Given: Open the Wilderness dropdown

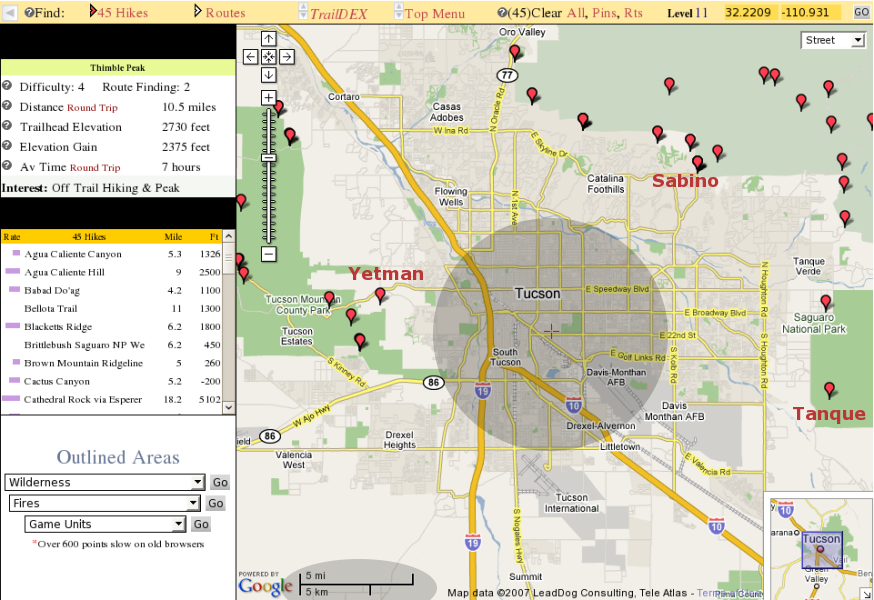Looking at the screenshot, I should pos(105,482).
